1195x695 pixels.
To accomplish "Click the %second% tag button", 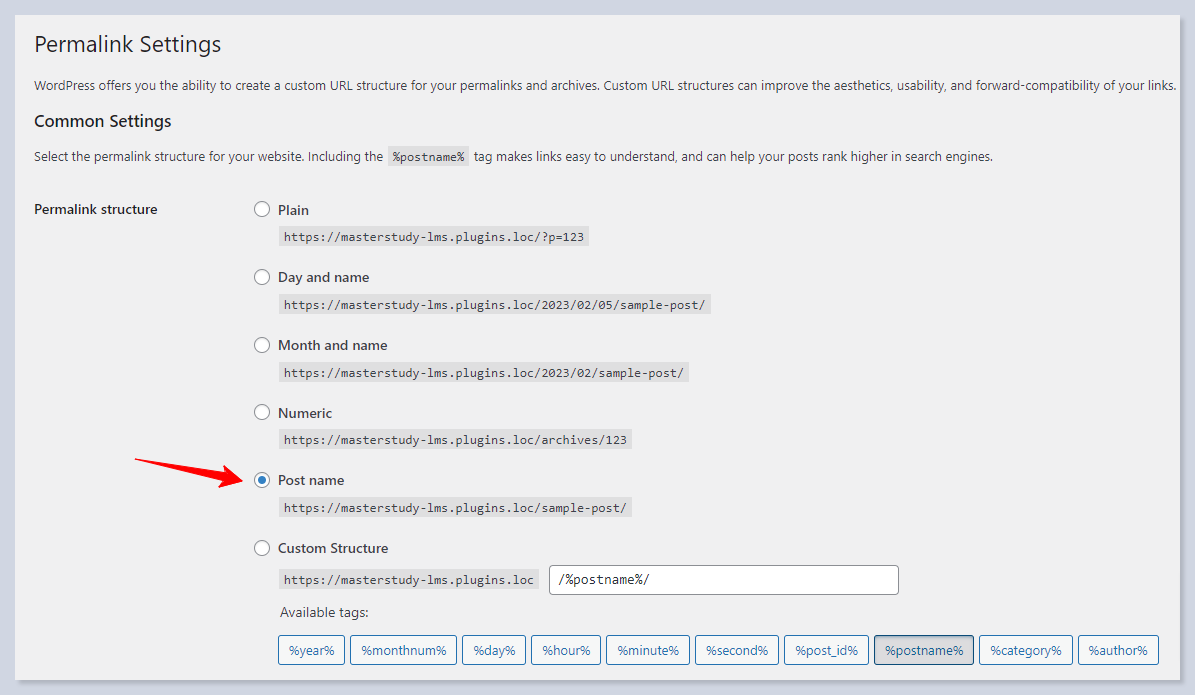I will coord(736,650).
